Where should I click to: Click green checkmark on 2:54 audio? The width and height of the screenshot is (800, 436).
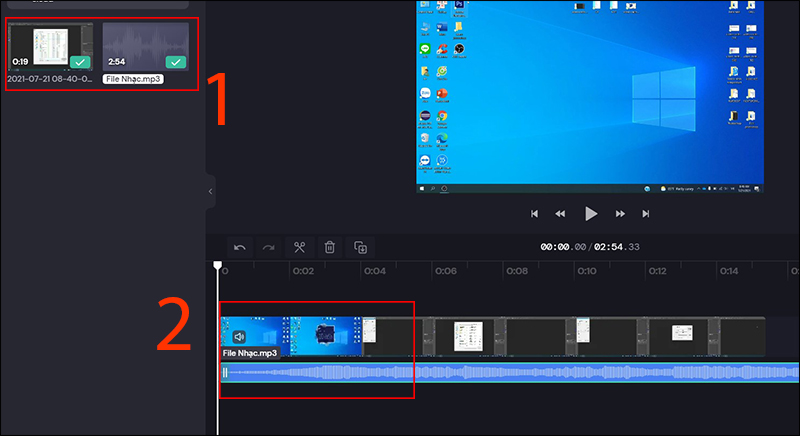point(176,62)
